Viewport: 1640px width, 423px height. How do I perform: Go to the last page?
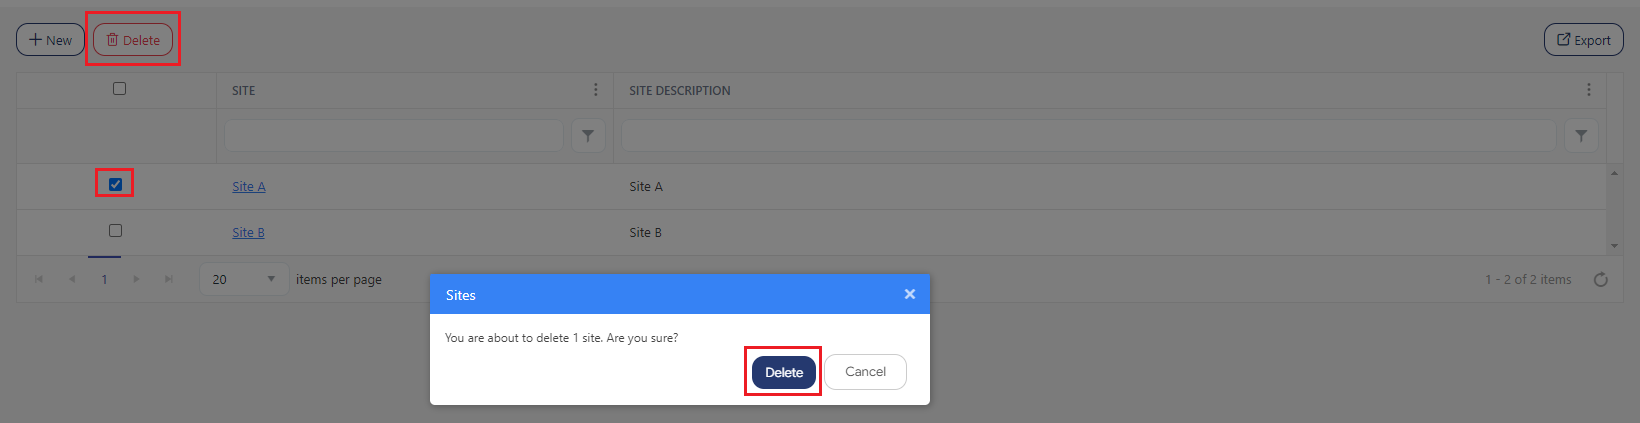coord(169,279)
